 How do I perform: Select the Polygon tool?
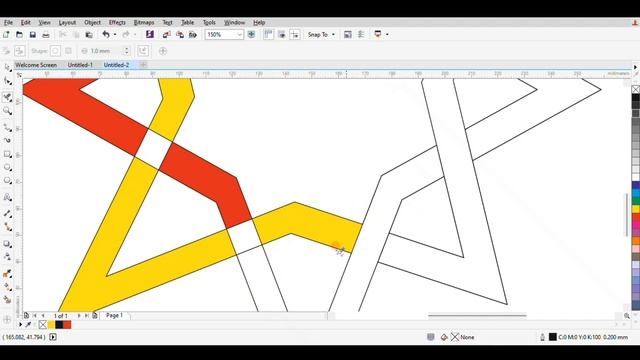pos(7,181)
